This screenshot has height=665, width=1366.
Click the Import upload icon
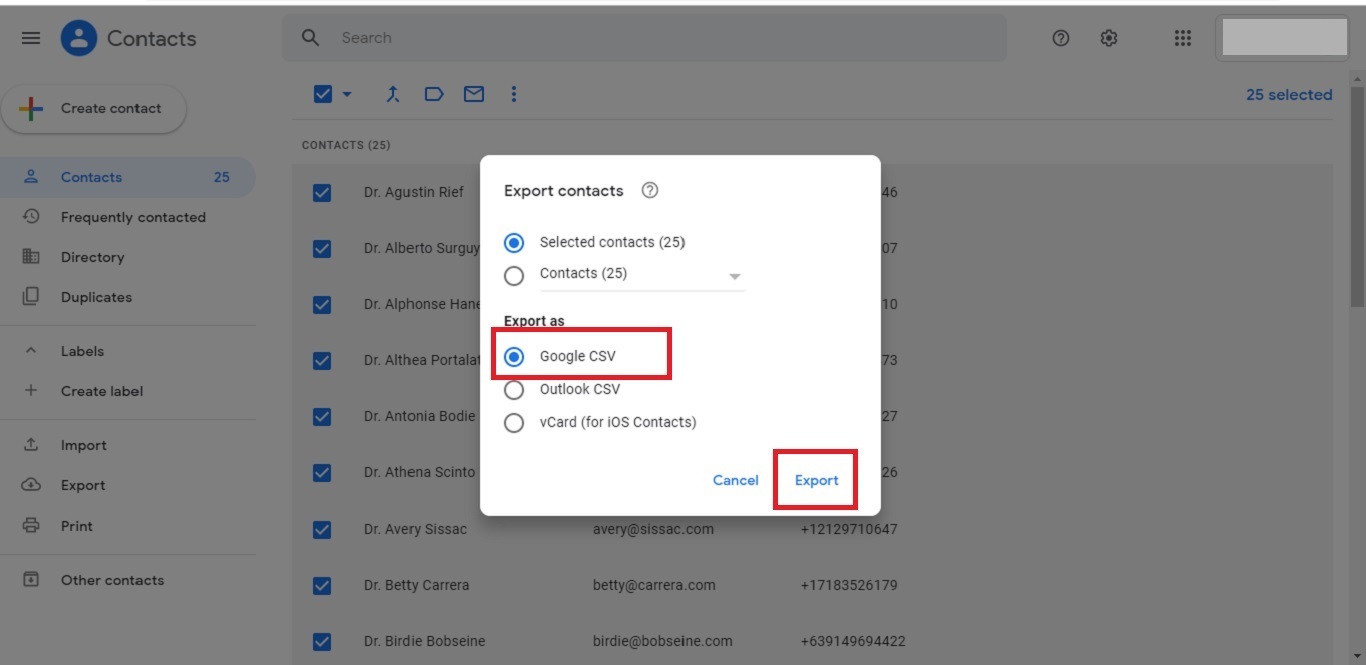(x=31, y=445)
